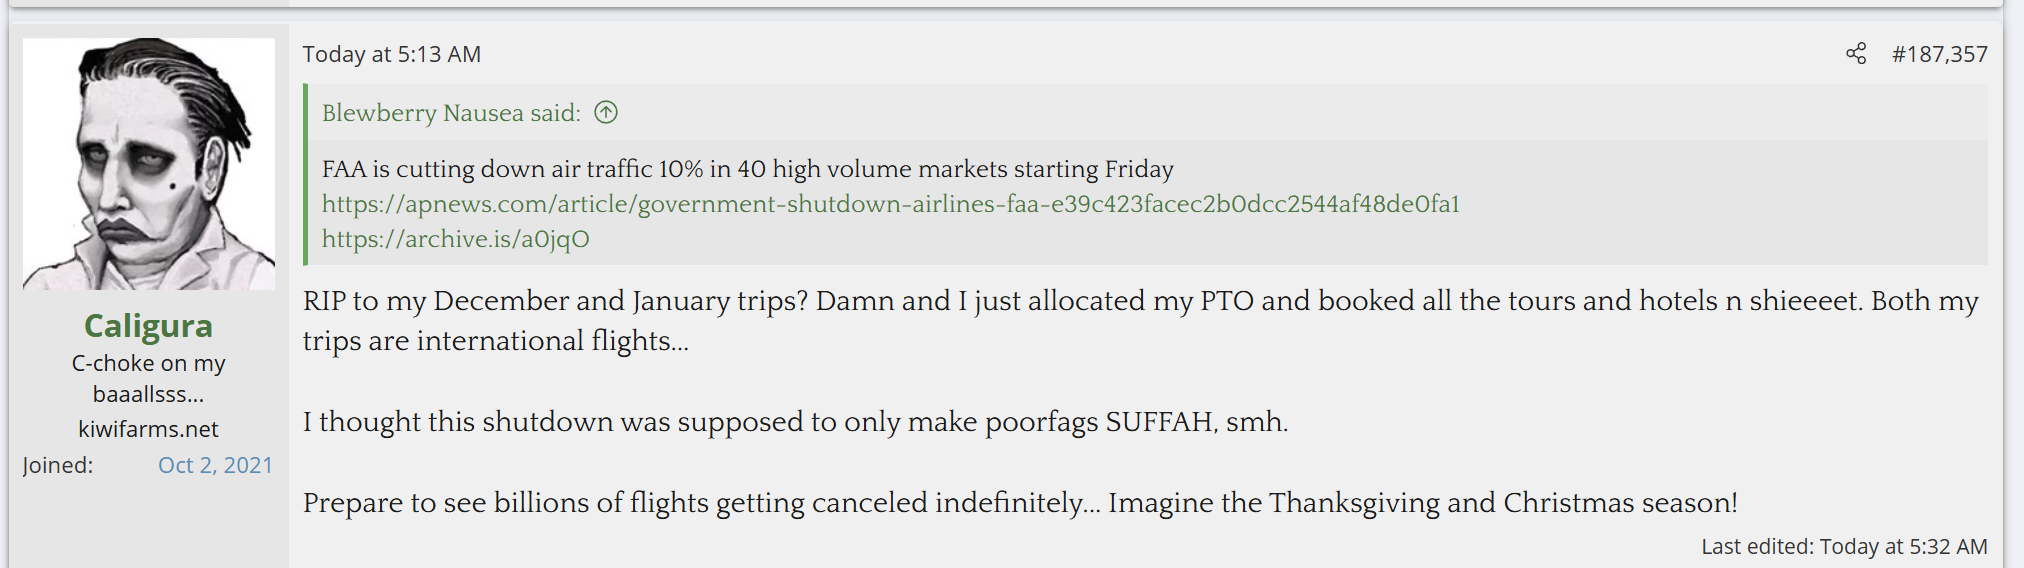Click 'Blewberry Nausea said:' quote attribution

[x=451, y=113]
